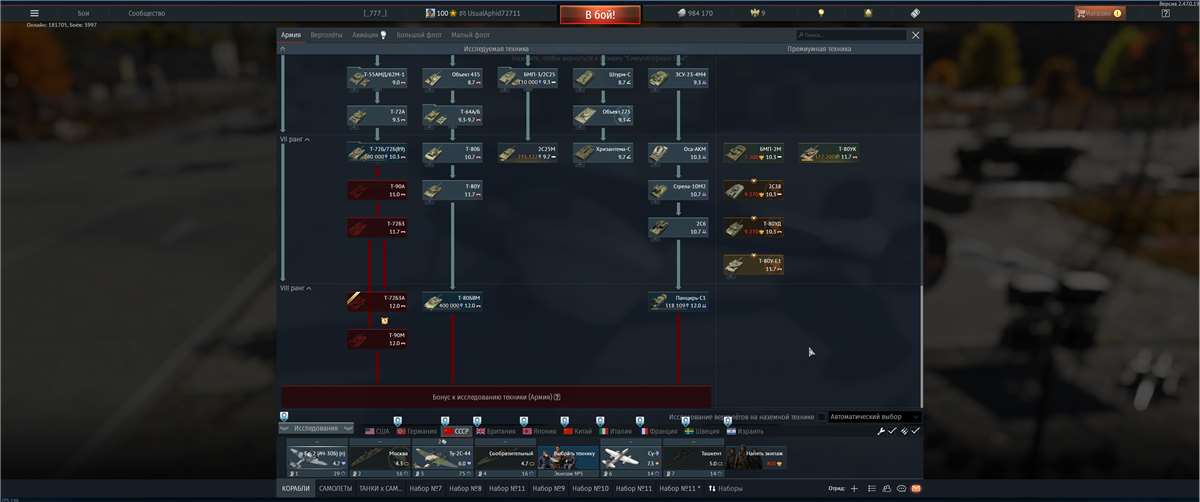The width and height of the screenshot is (1200, 502).
Task: Choose the СССР nation flag
Action: (455, 431)
